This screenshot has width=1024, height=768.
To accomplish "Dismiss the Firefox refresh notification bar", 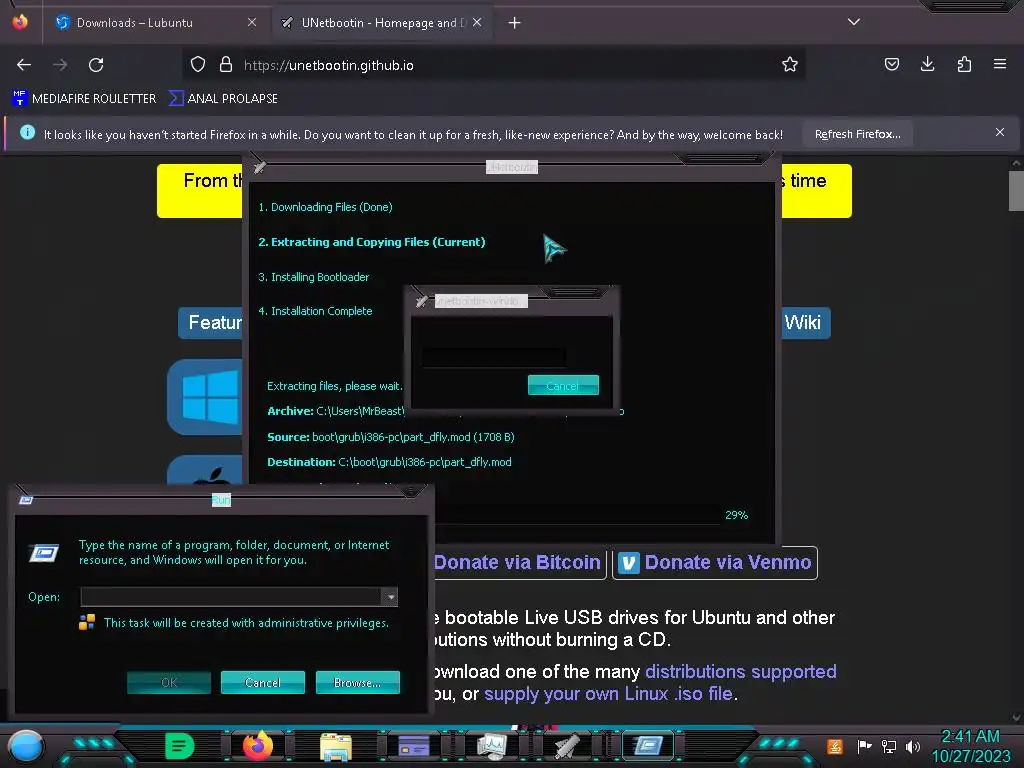I will [1000, 133].
